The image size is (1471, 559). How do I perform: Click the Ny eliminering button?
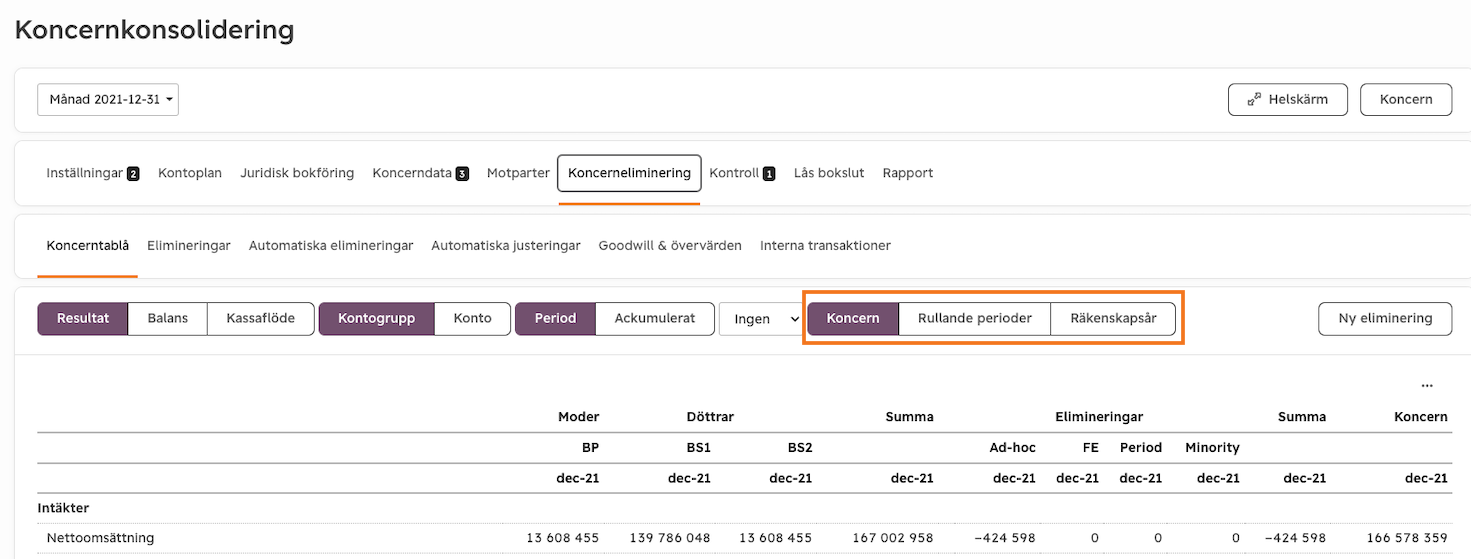1385,318
